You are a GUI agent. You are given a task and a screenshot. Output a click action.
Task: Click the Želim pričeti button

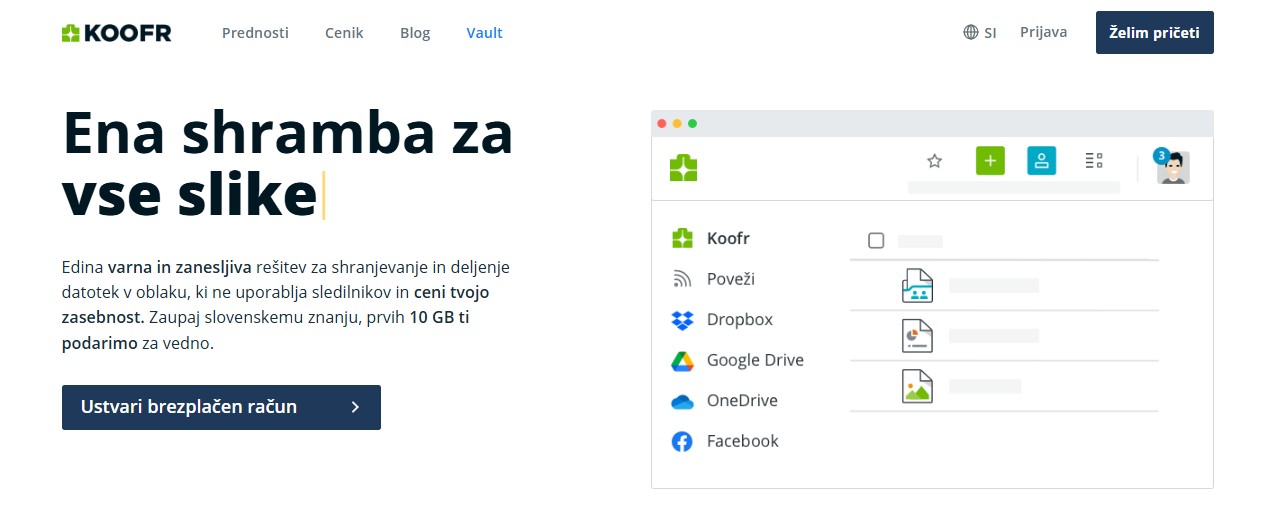coord(1155,33)
